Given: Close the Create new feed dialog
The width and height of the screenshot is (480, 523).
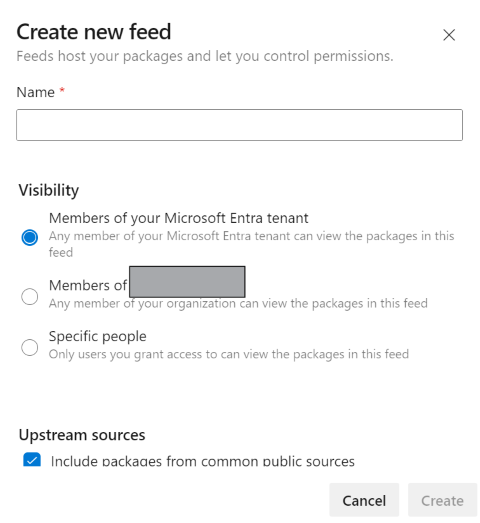Looking at the screenshot, I should pos(449,35).
